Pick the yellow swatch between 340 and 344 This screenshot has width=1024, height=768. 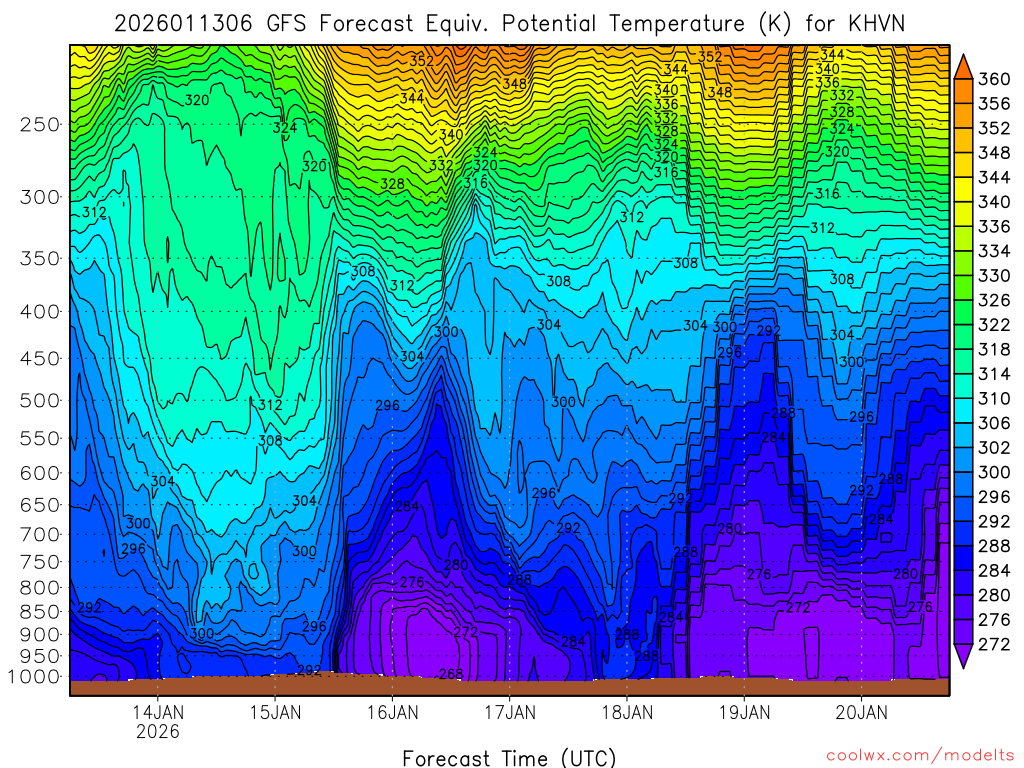tap(963, 190)
